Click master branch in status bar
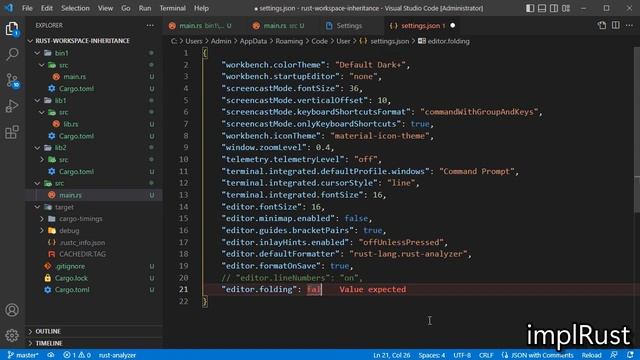This screenshot has width=640, height=360. (x=23, y=355)
